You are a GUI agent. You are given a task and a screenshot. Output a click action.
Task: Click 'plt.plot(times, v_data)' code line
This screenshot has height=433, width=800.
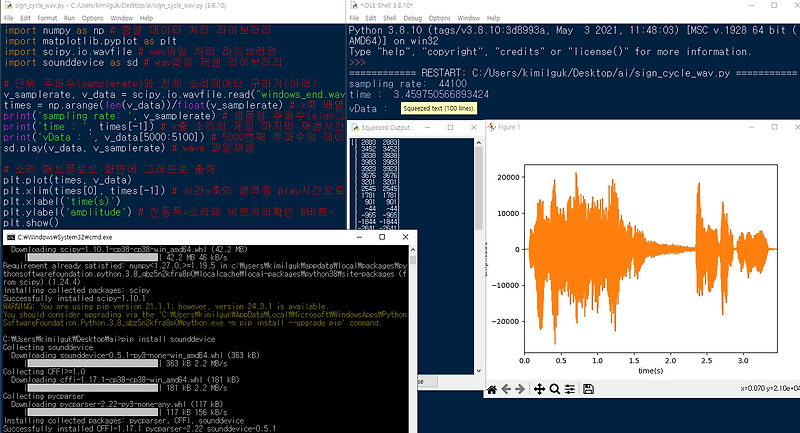(x=67, y=180)
